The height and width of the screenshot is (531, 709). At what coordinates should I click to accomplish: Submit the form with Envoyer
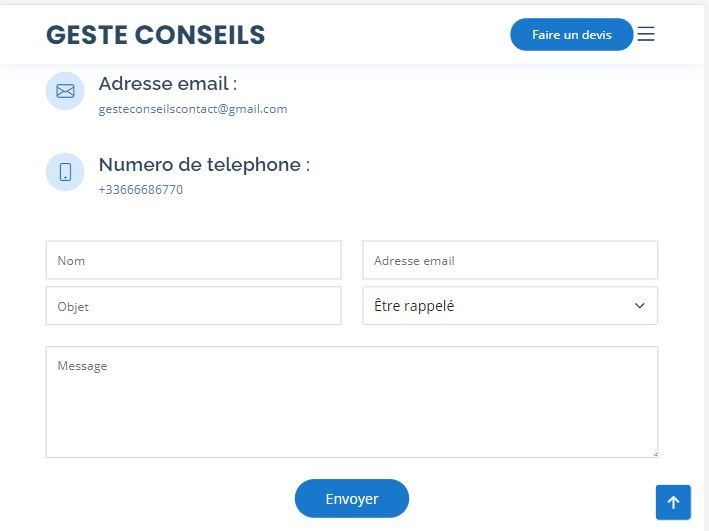(352, 498)
